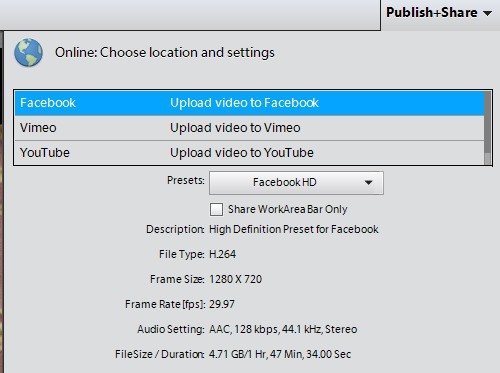Select Vimeo in the location list

tap(38, 128)
